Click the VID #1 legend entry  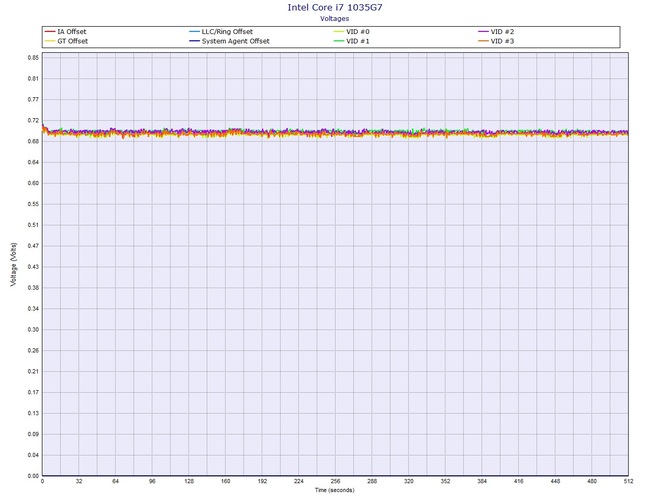pos(351,41)
